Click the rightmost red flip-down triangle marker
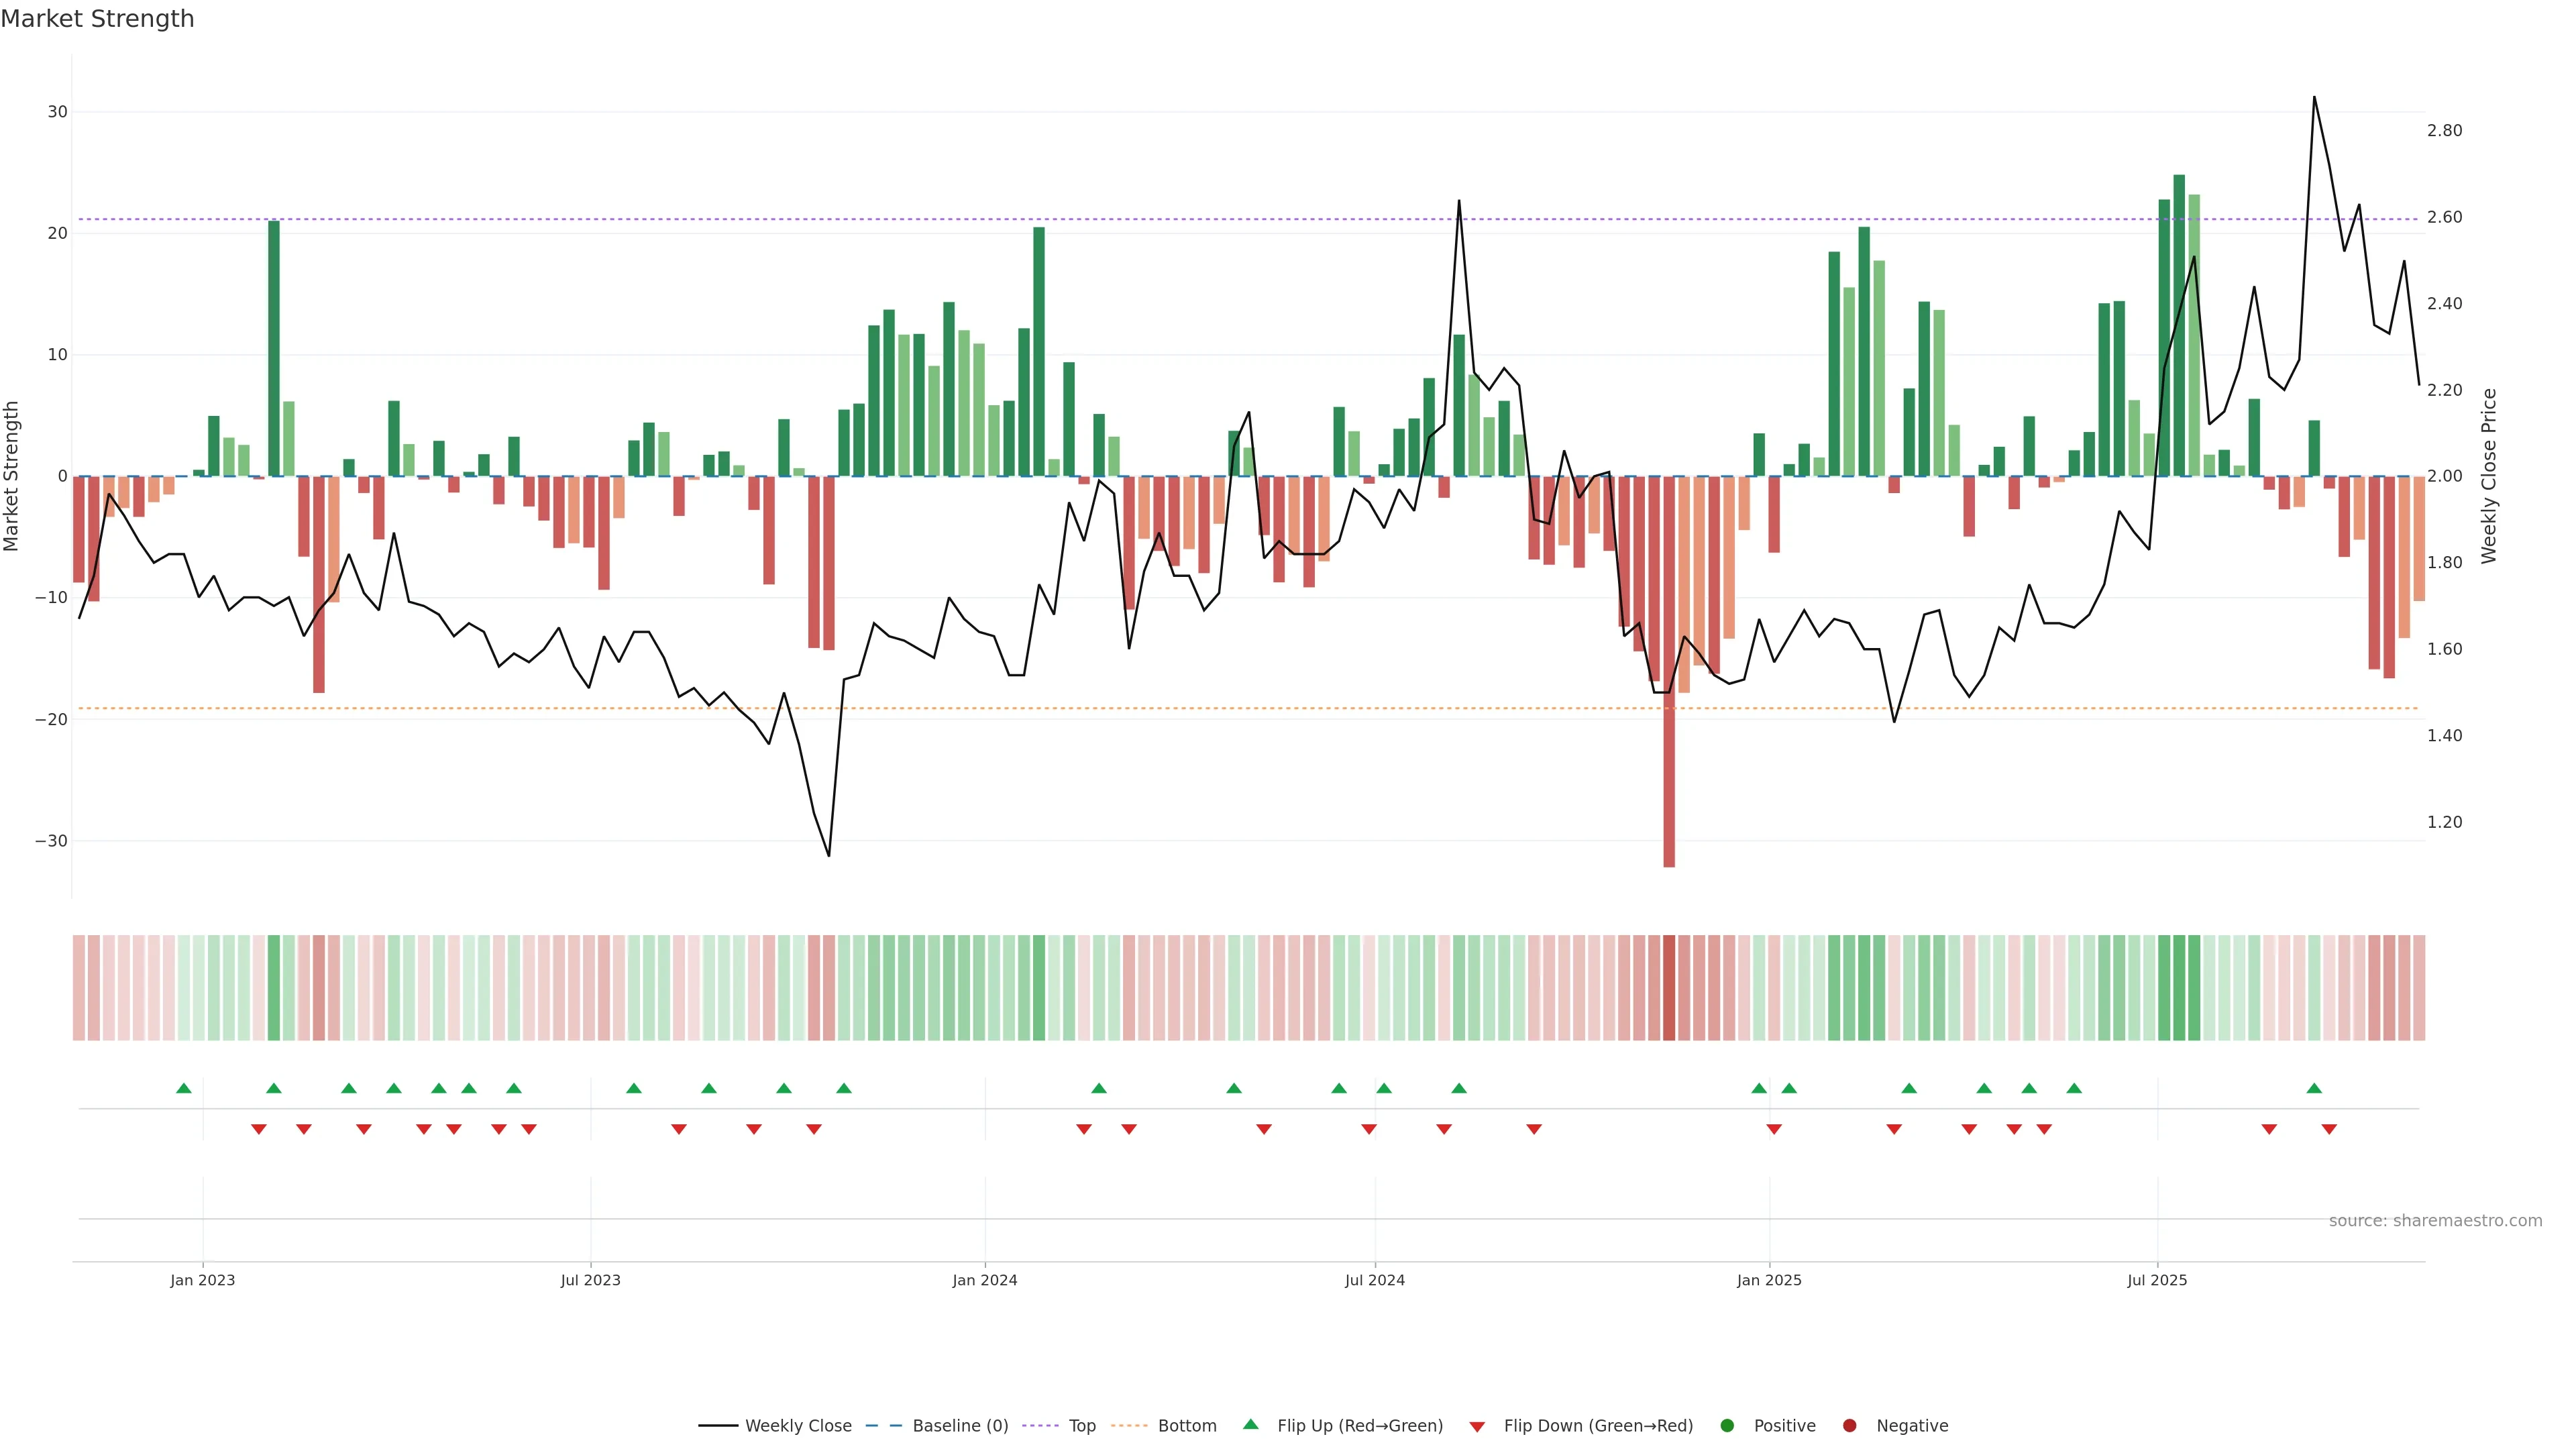Screen dimensions: 2576x1449 click(2329, 1129)
